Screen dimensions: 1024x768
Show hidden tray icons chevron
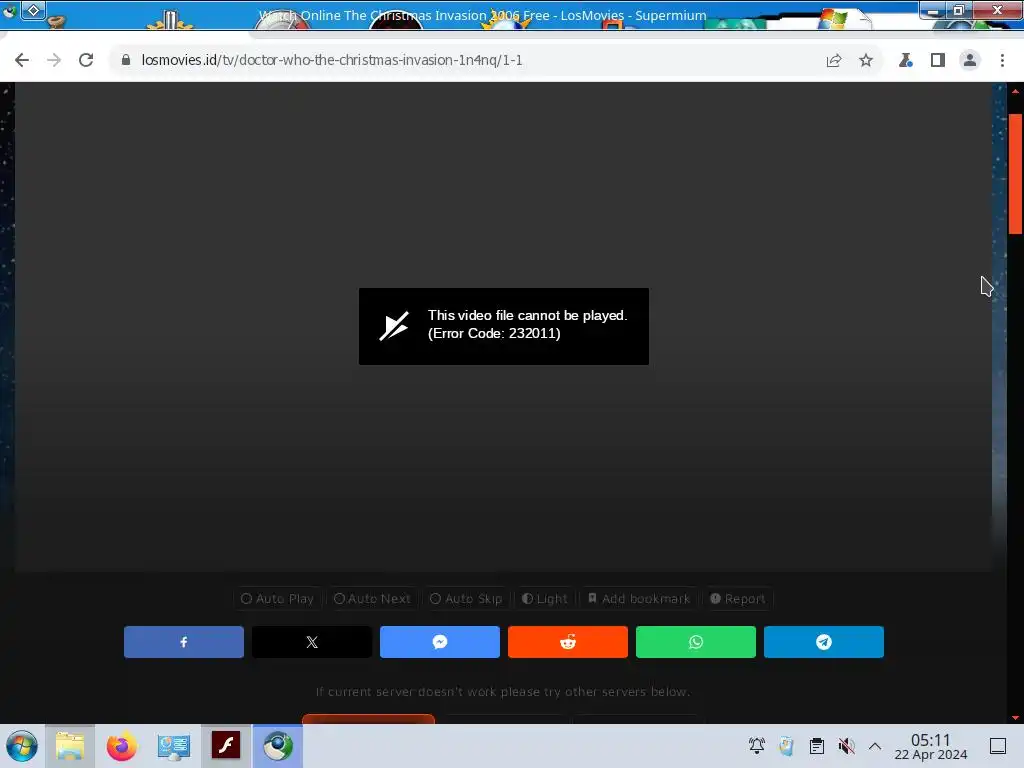click(x=875, y=746)
